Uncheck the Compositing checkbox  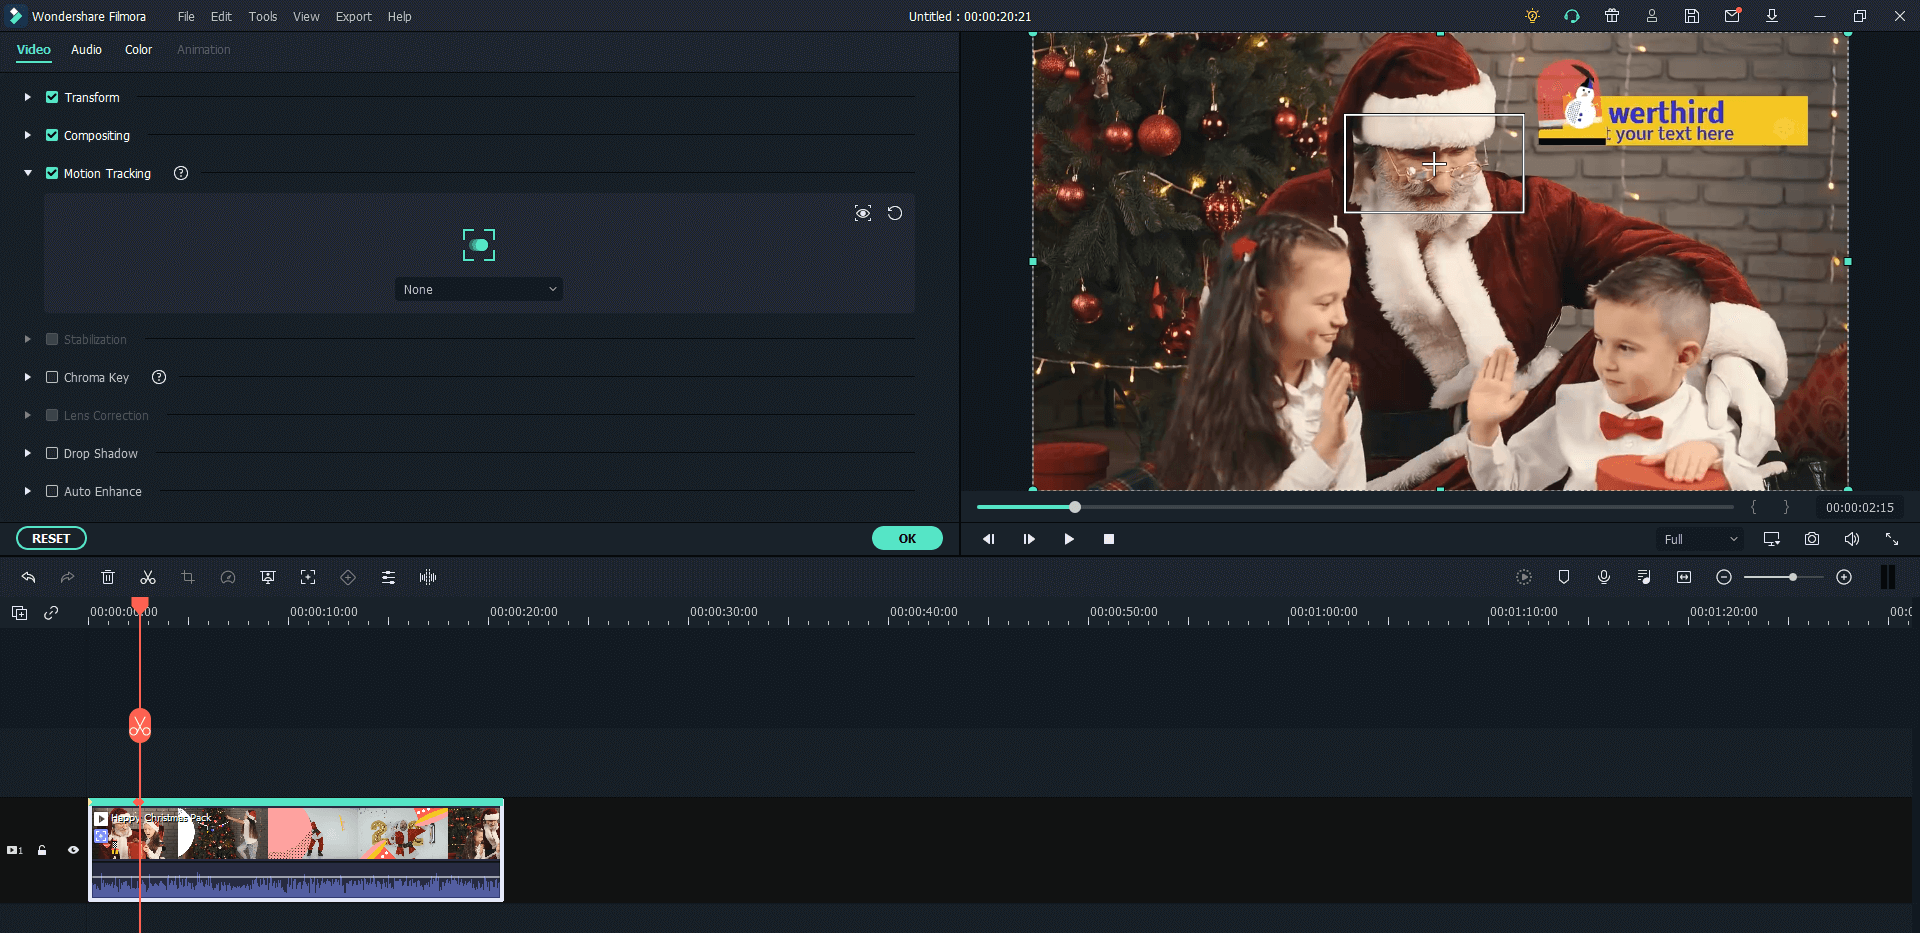click(x=52, y=135)
